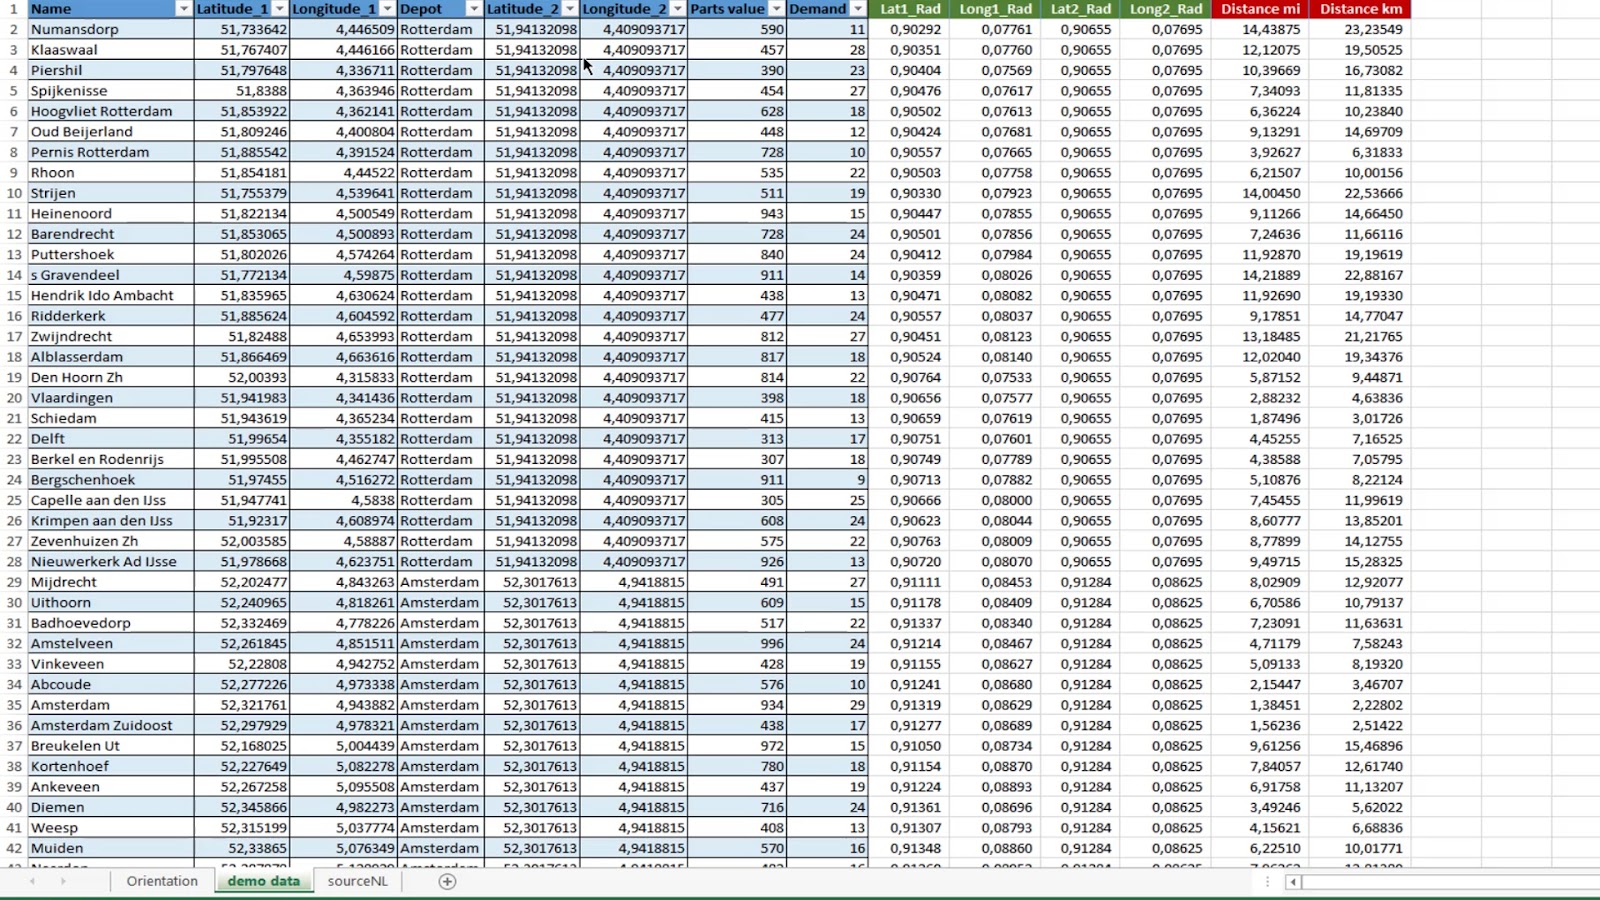Select the Distance mi header cell

click(1260, 9)
